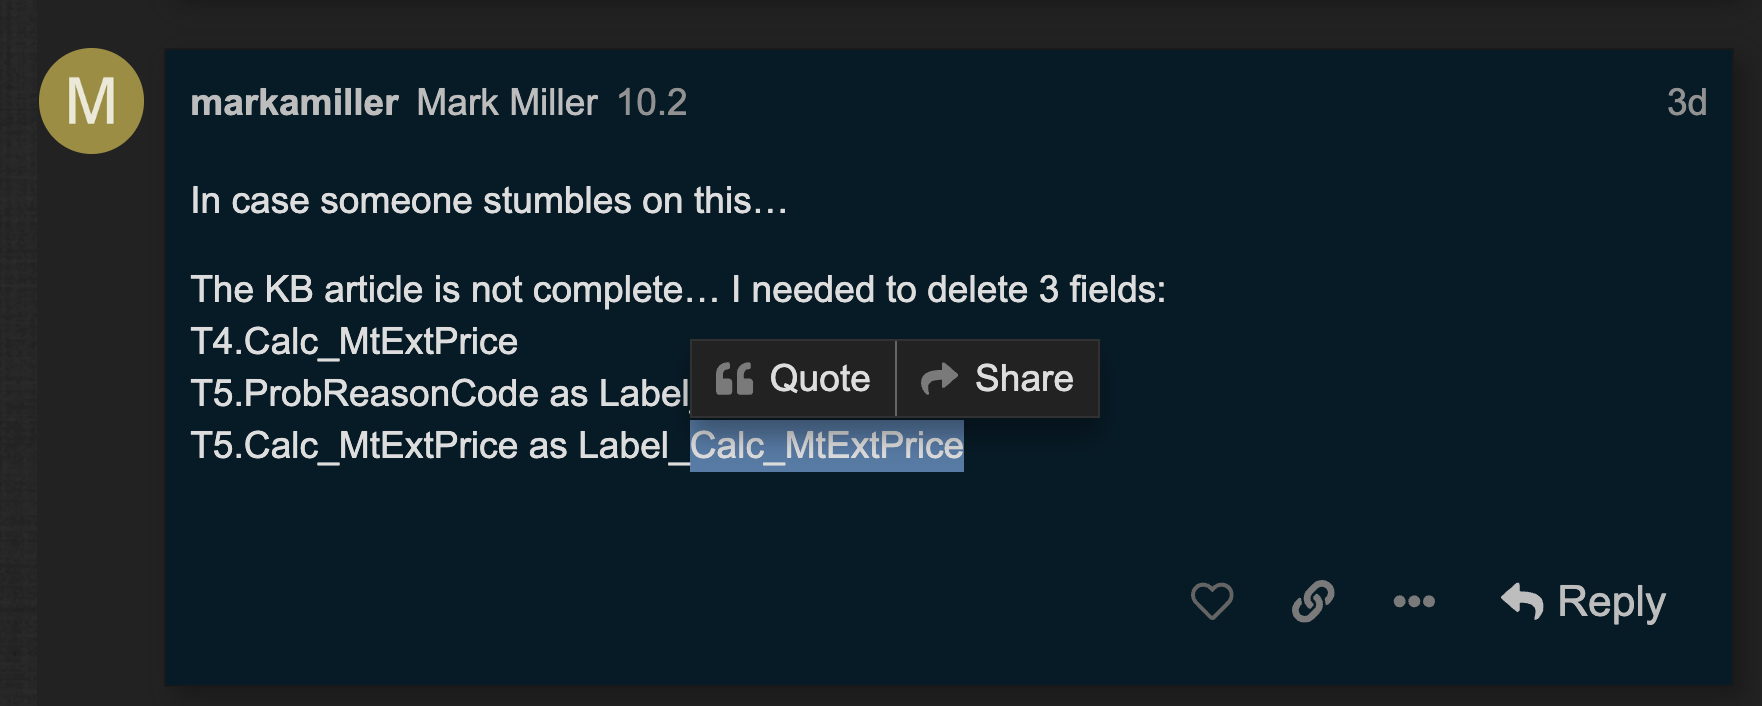Share the selected text
Screen dimensions: 1762x706
tap(997, 378)
